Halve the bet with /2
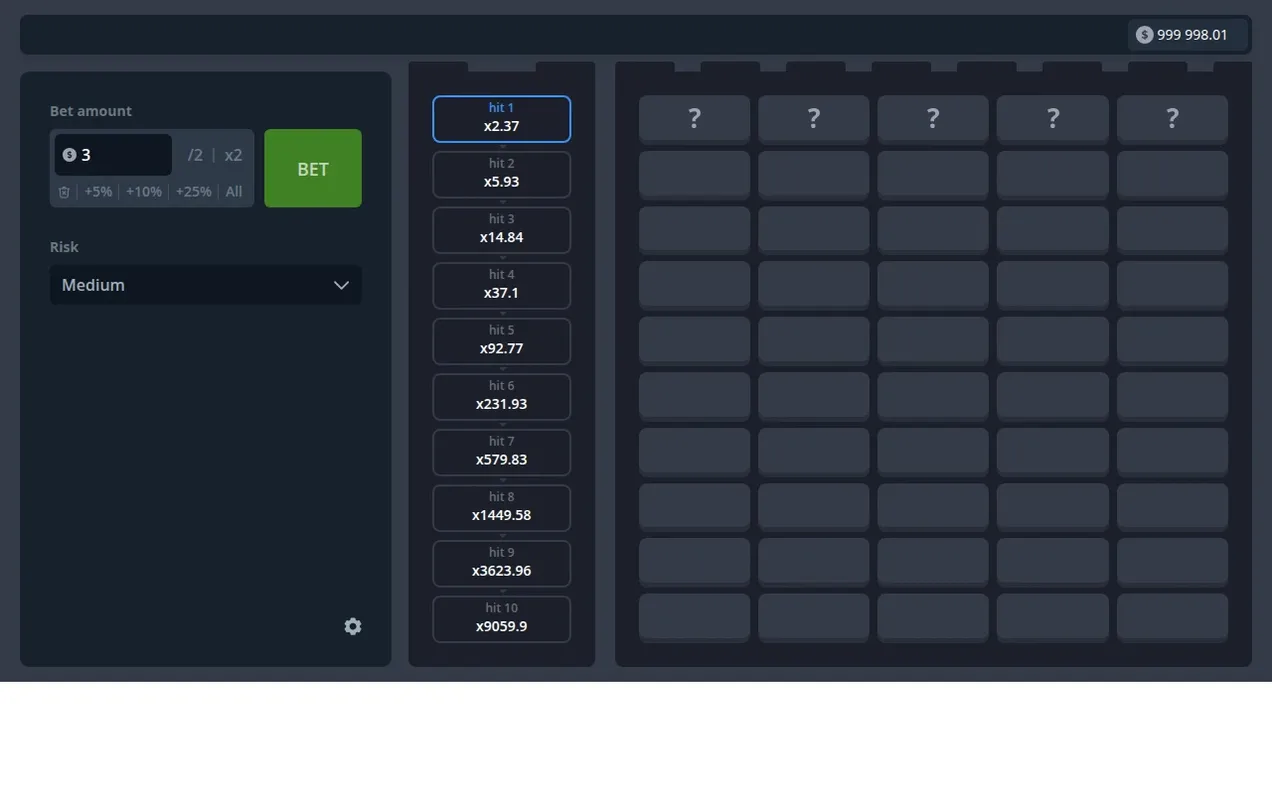 click(195, 155)
